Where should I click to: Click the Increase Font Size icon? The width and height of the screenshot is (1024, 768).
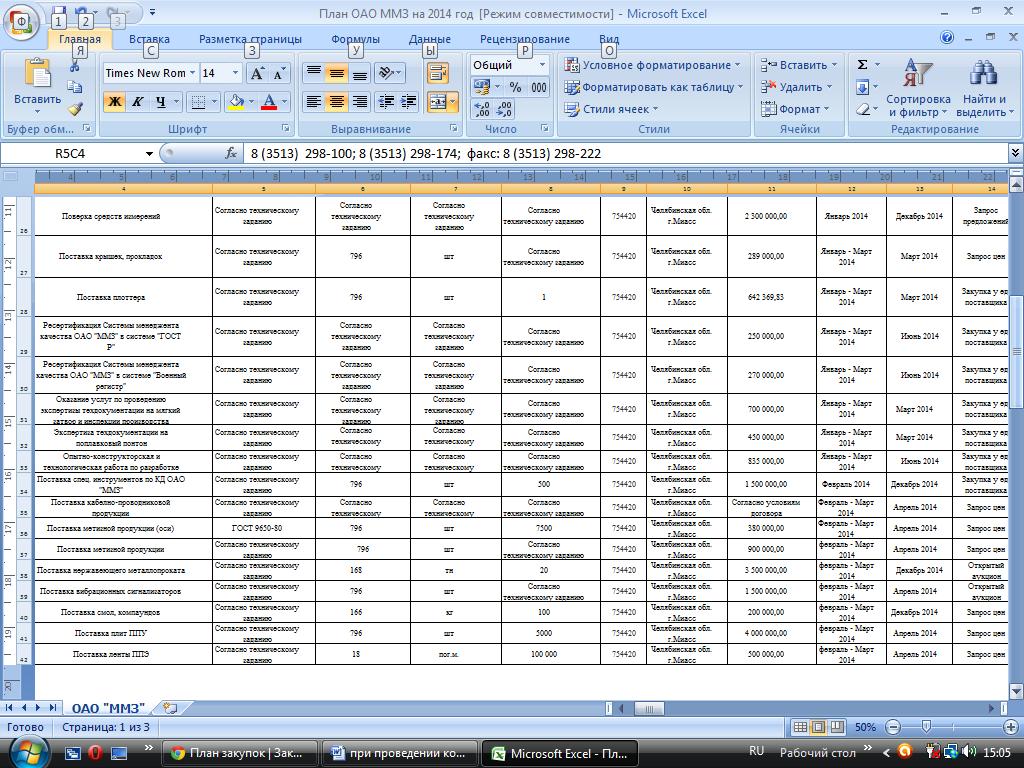coord(257,73)
